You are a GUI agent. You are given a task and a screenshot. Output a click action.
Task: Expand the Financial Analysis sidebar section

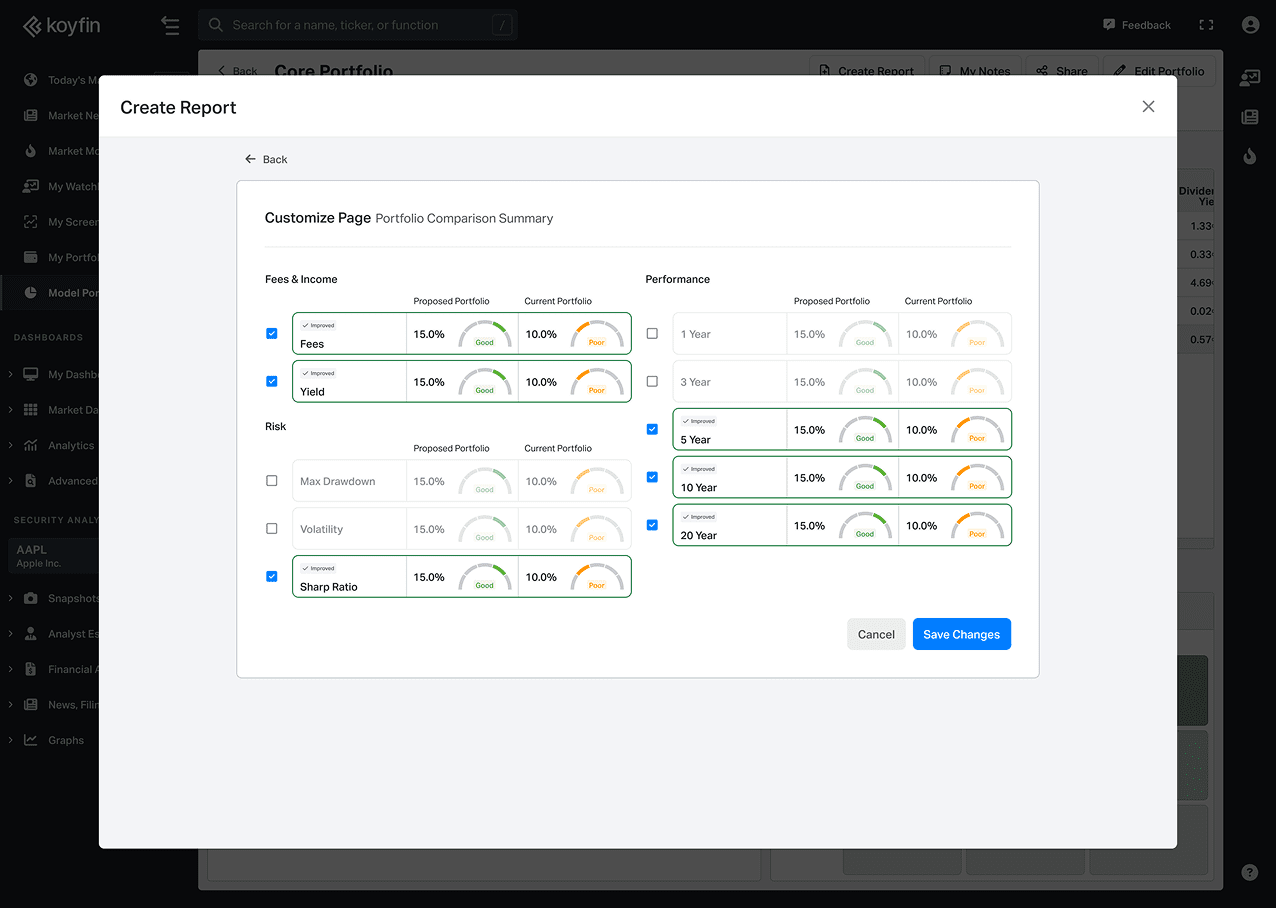coord(32,669)
